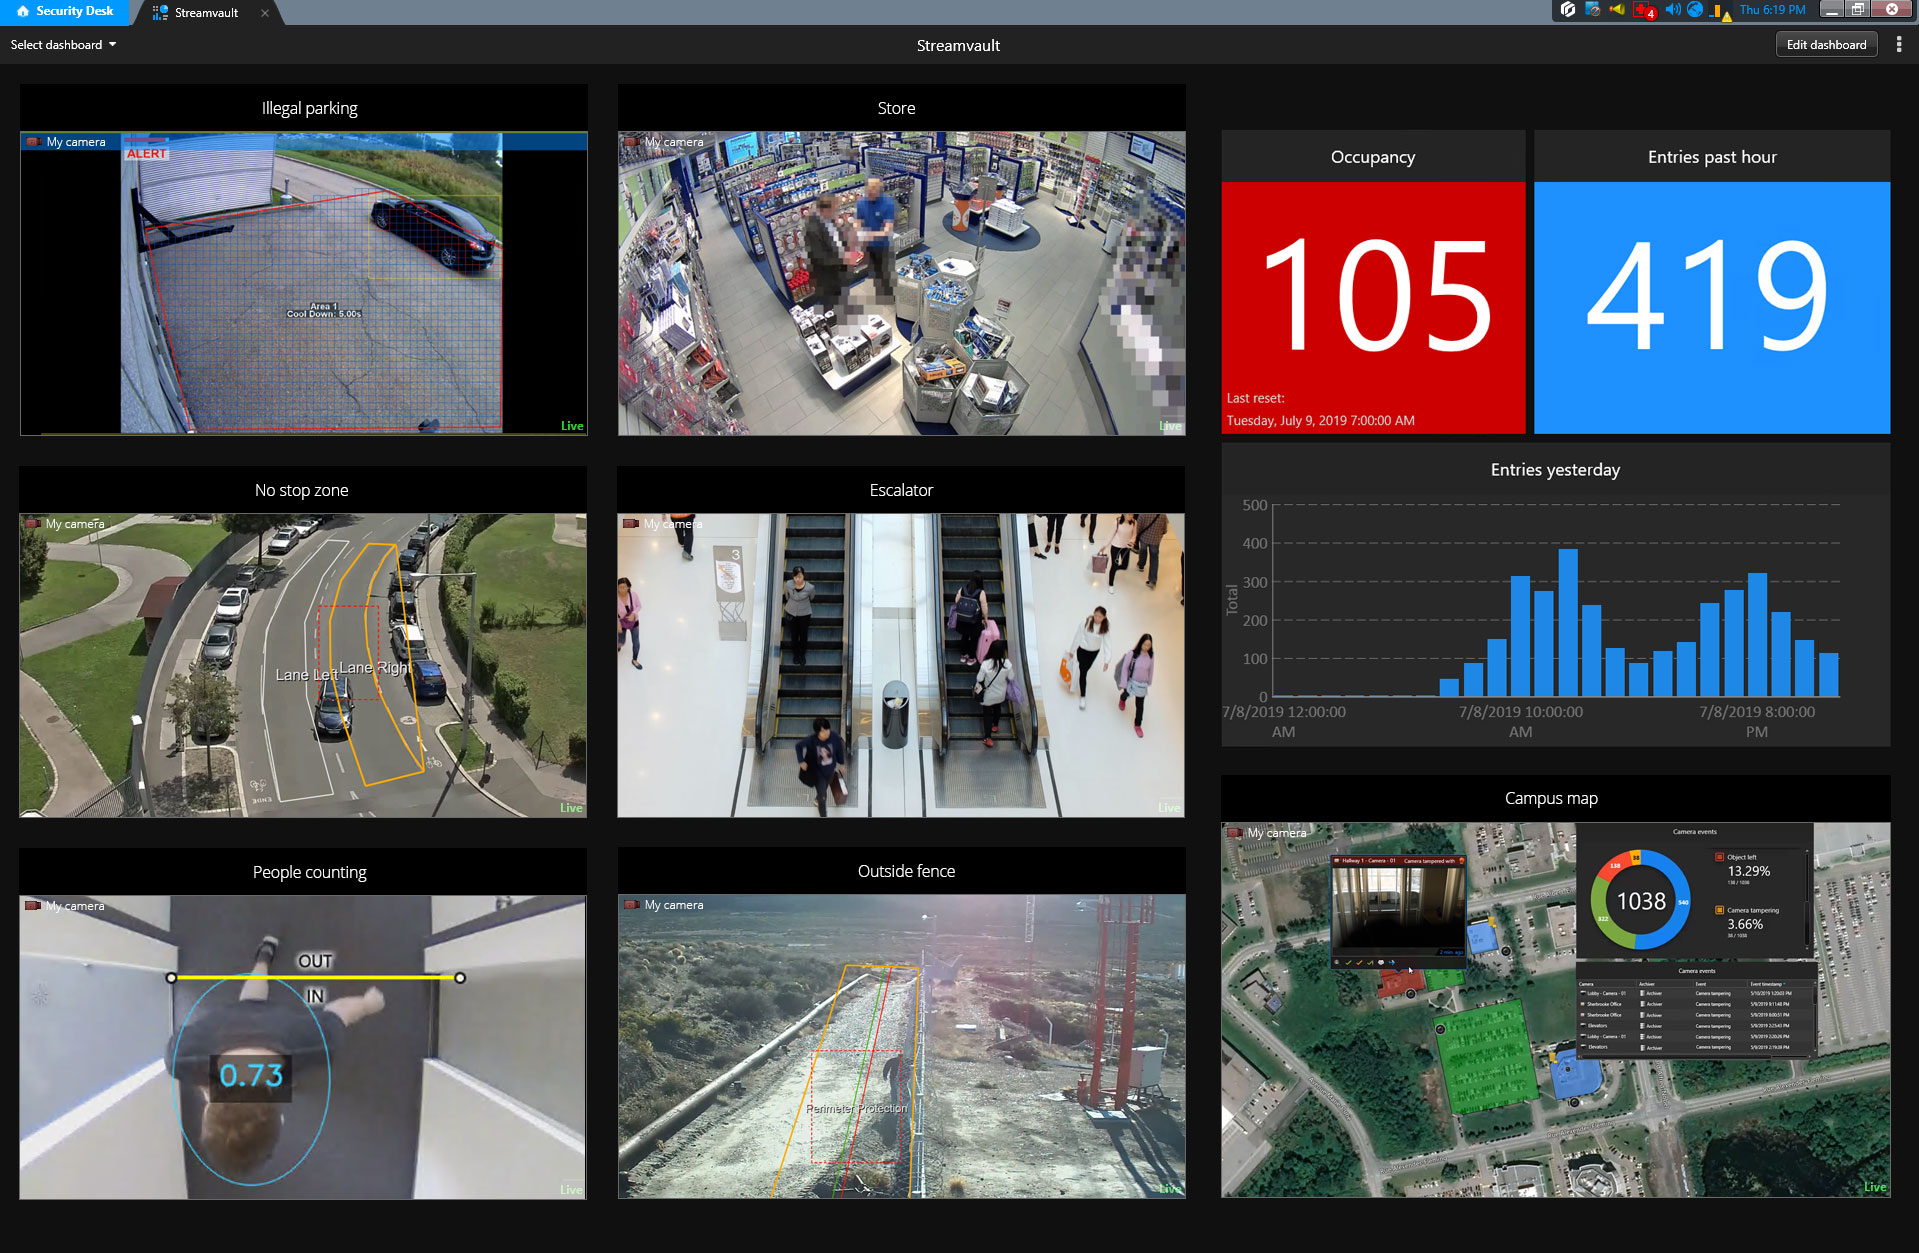Screen dimensions: 1919x1253
Task: Toggle mute via the speaker icon in the tray
Action: (1673, 11)
